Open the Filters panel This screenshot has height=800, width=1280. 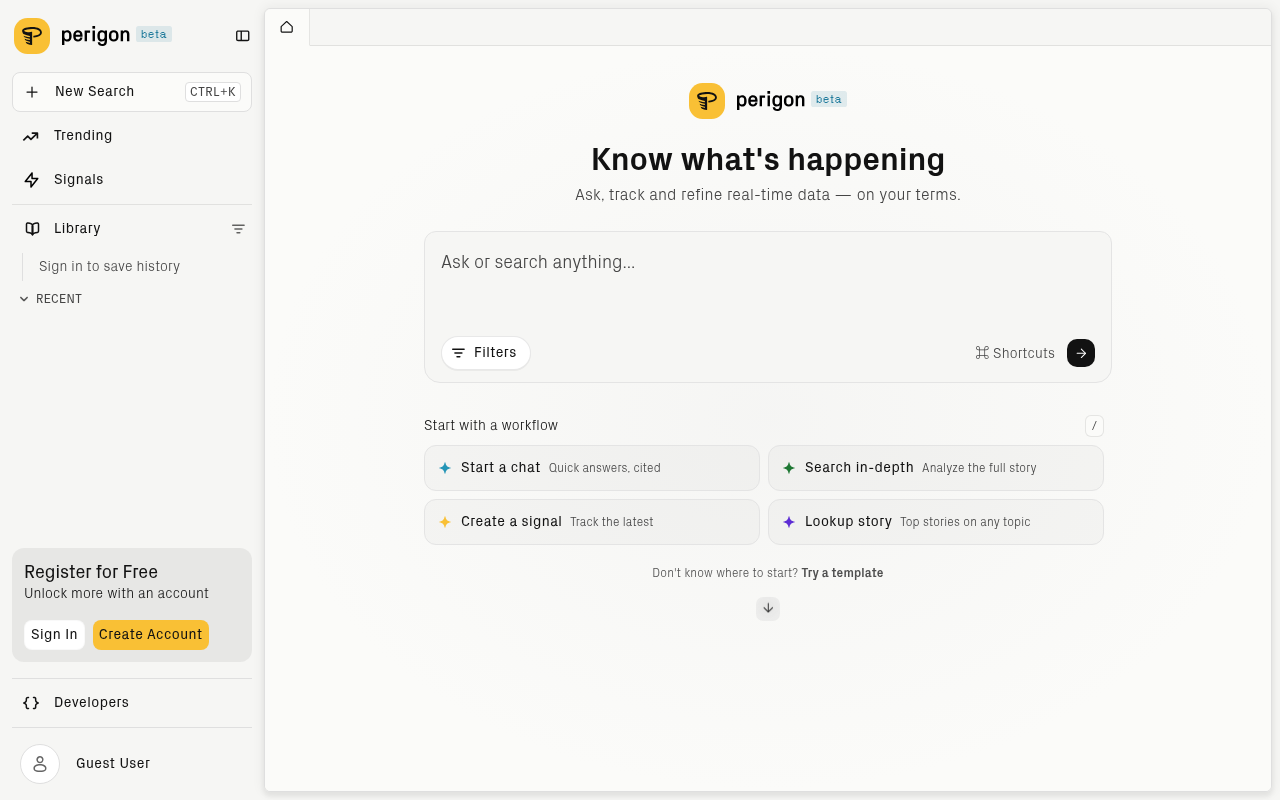pos(485,353)
